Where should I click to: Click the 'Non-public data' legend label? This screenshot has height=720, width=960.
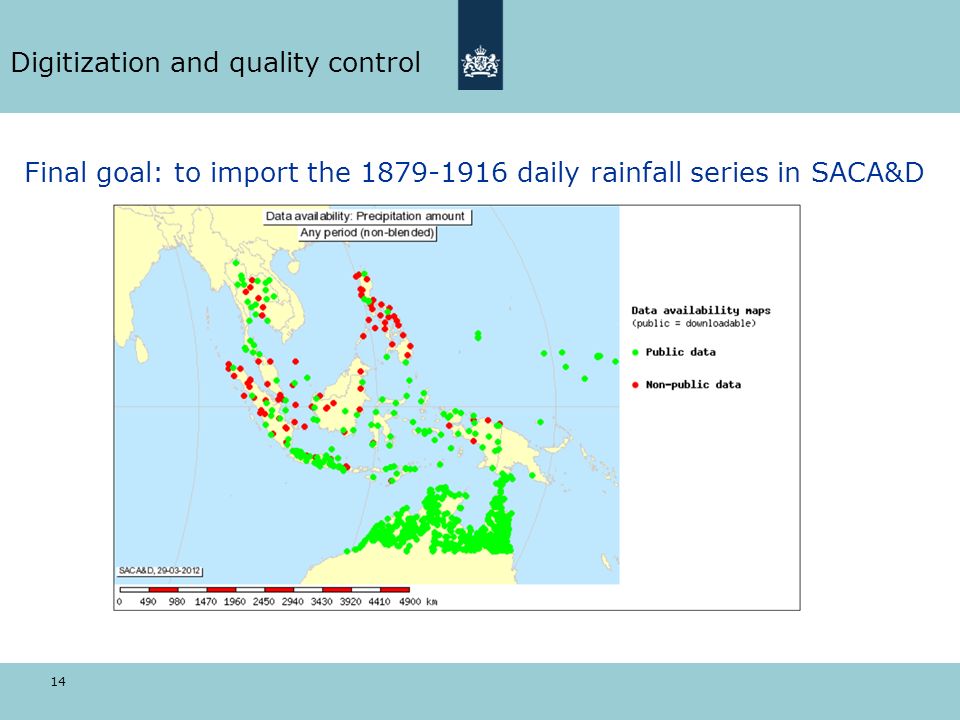693,384
